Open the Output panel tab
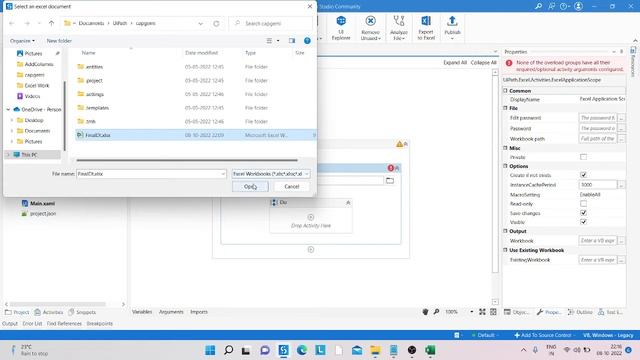This screenshot has height=360, width=640. (x=10, y=323)
